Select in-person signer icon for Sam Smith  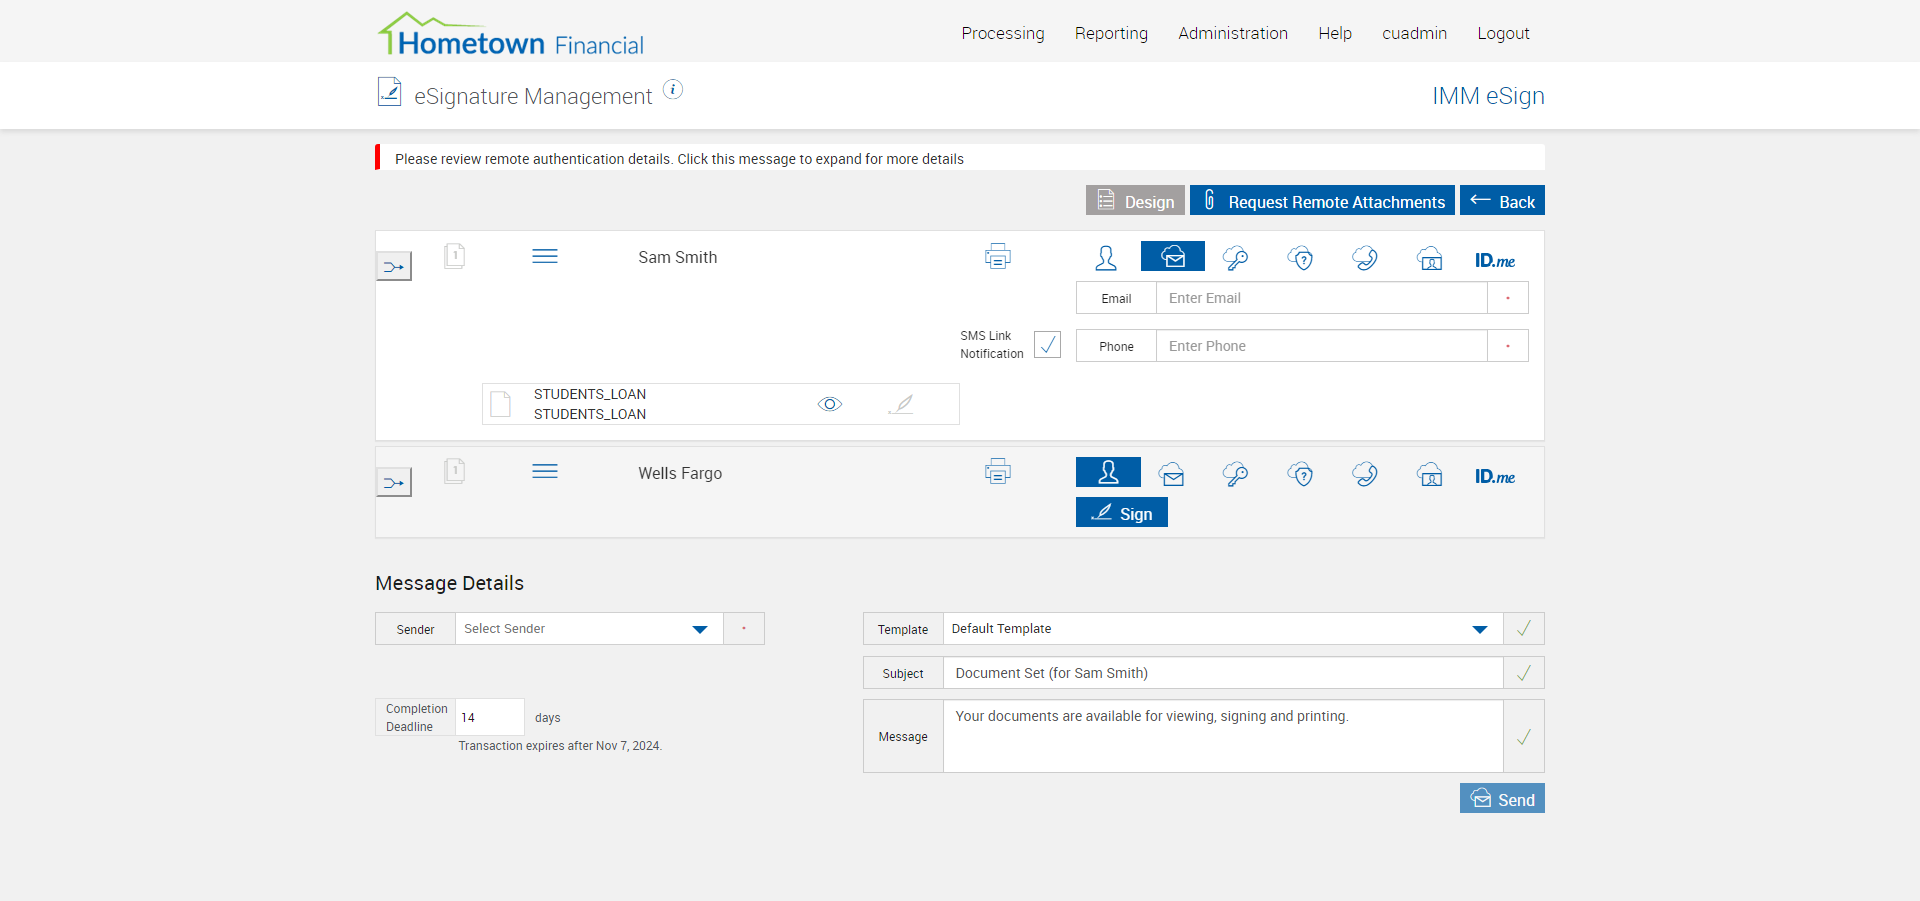coord(1106,258)
